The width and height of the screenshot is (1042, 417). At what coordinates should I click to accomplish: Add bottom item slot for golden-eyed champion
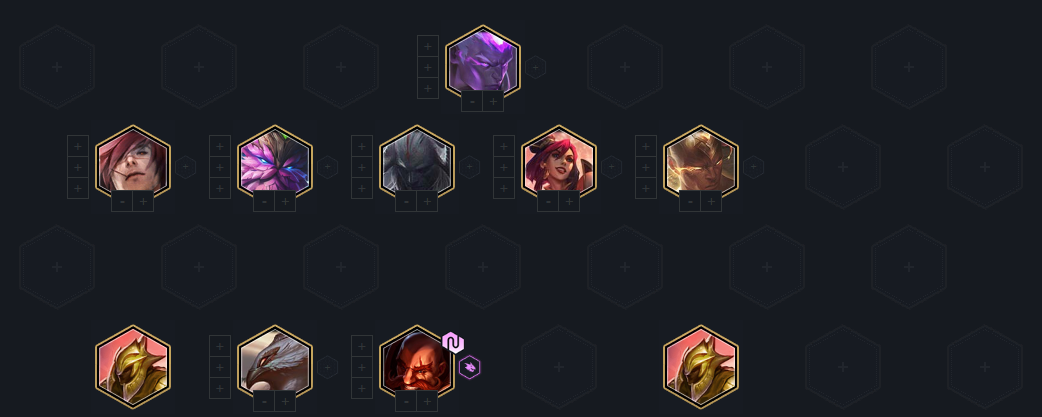[646, 189]
